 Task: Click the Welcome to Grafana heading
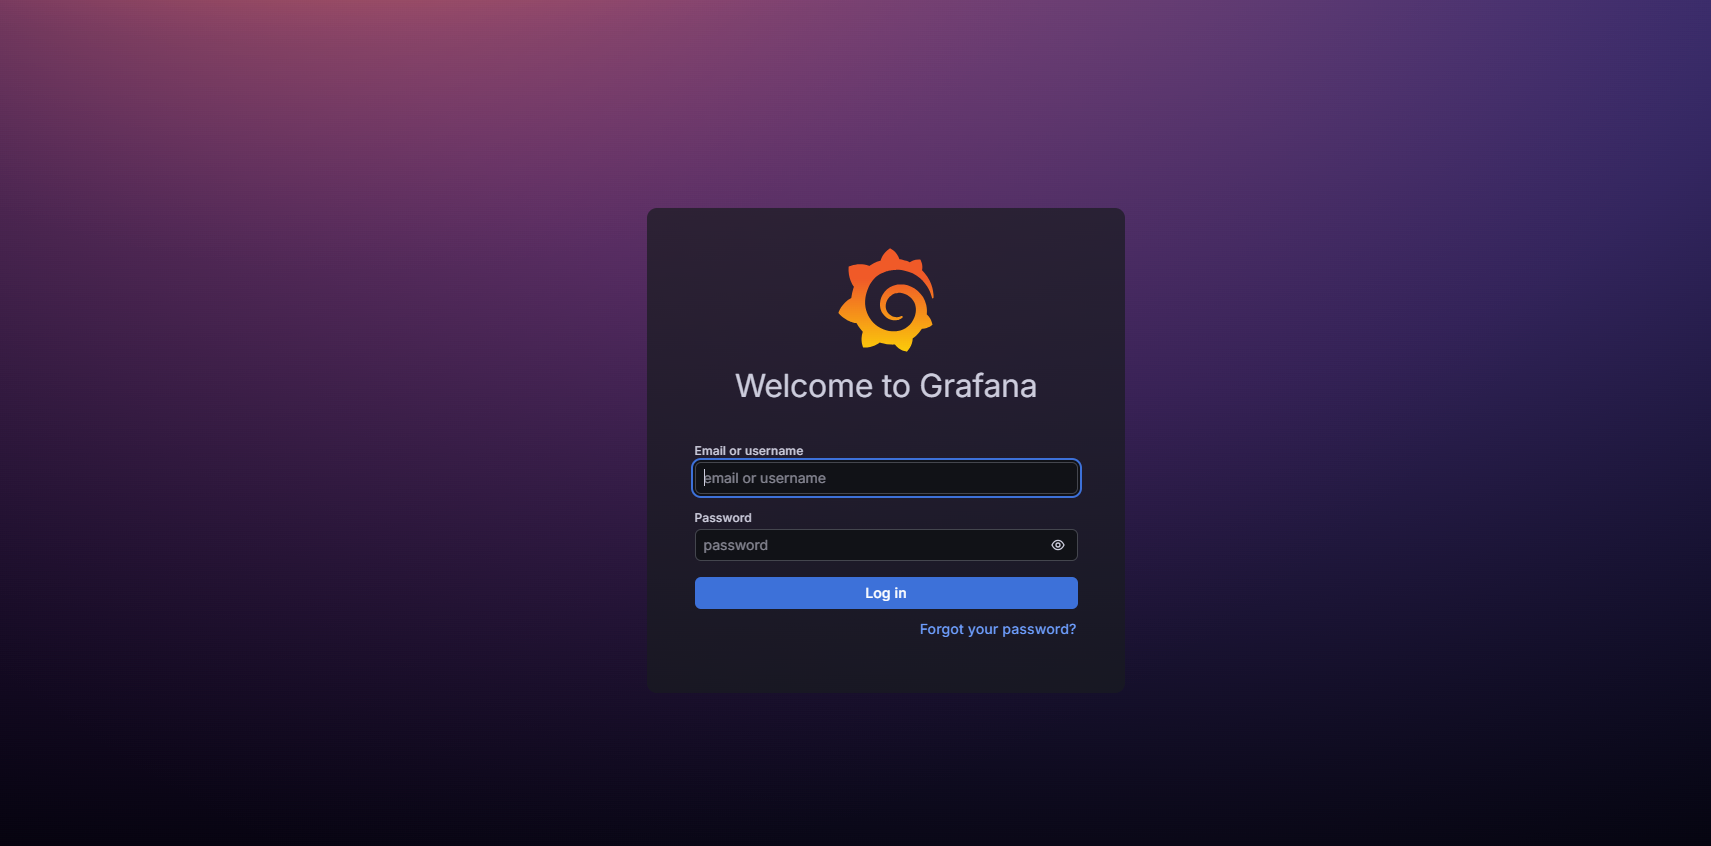point(886,386)
